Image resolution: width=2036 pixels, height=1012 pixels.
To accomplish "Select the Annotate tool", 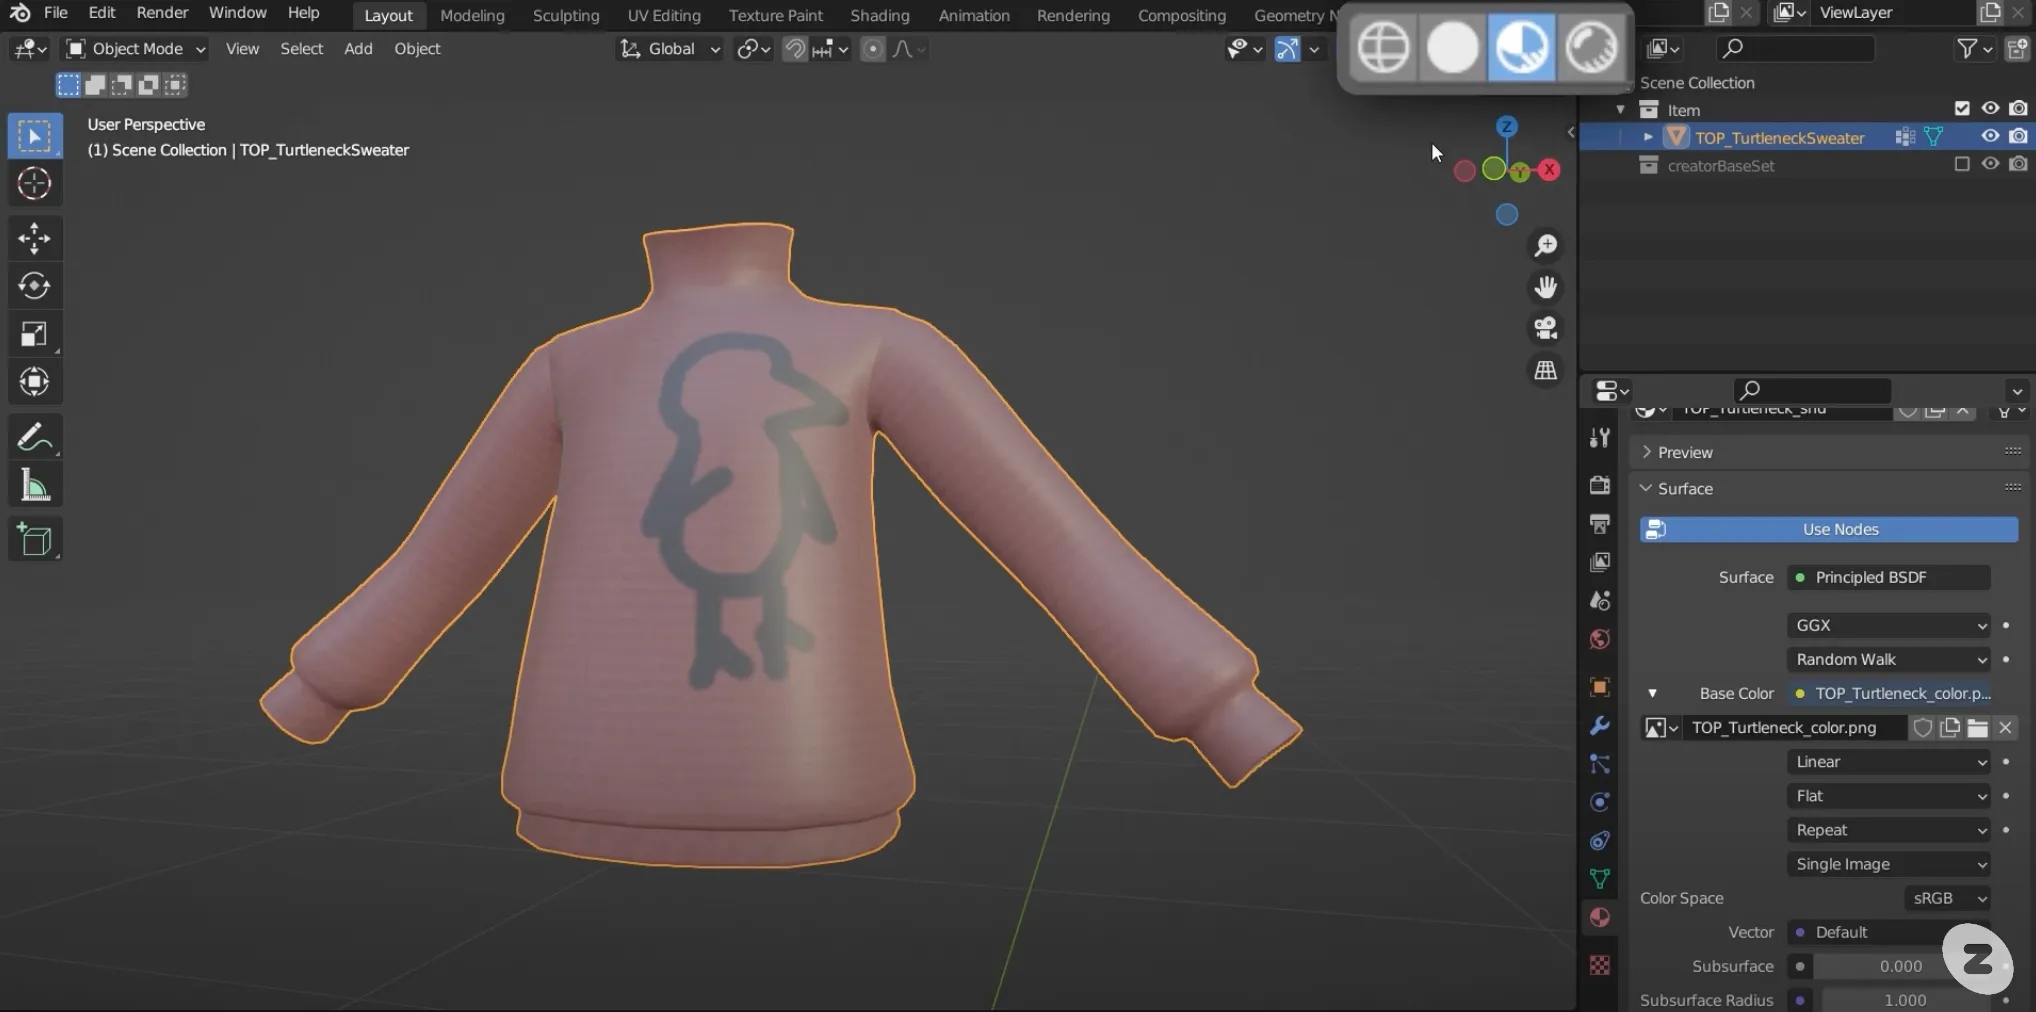I will coord(35,437).
